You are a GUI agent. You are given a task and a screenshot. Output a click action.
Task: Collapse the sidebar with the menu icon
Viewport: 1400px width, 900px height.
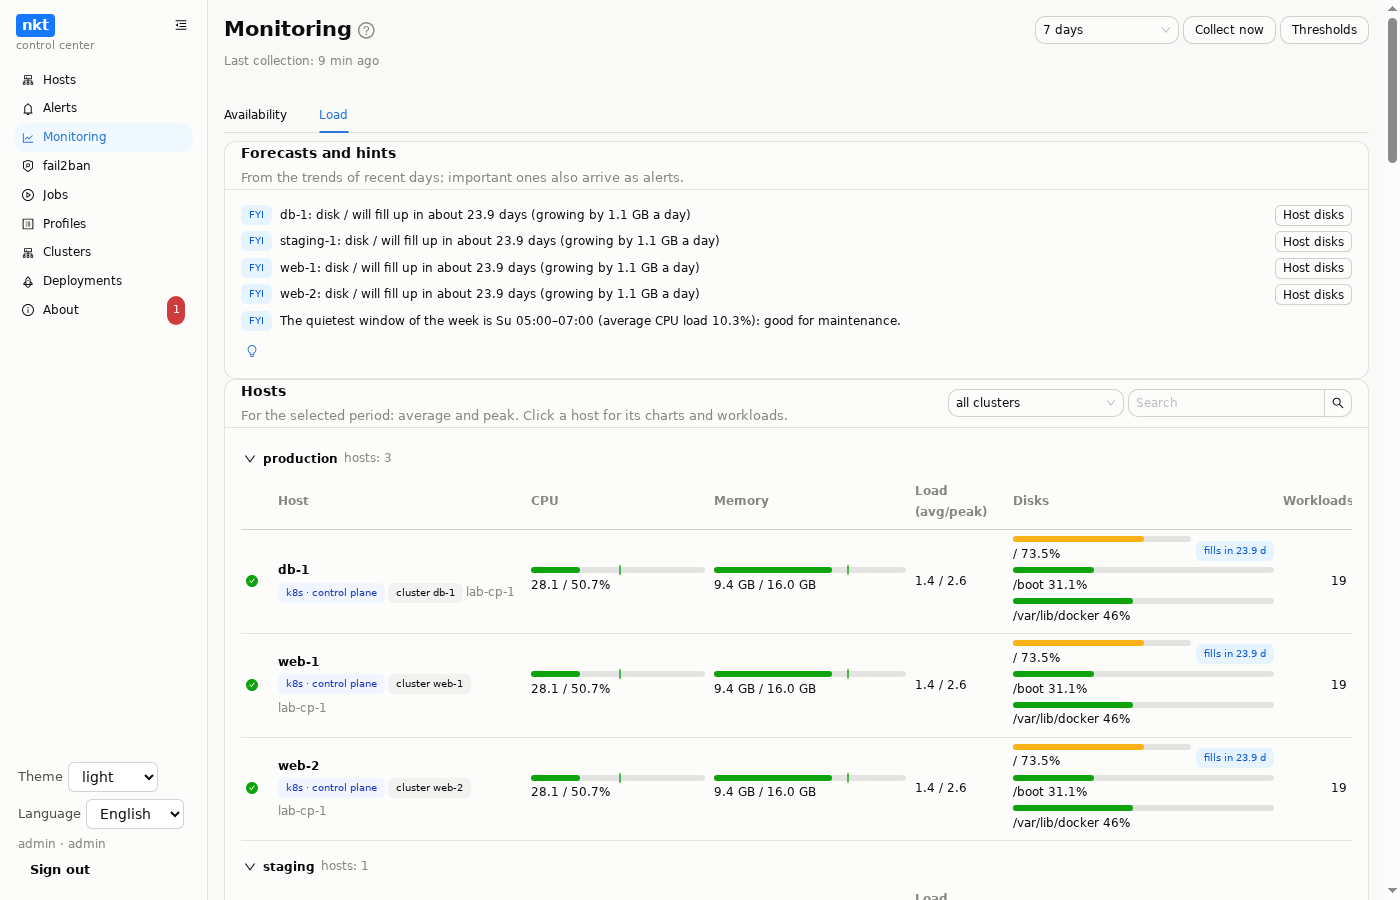tap(181, 25)
